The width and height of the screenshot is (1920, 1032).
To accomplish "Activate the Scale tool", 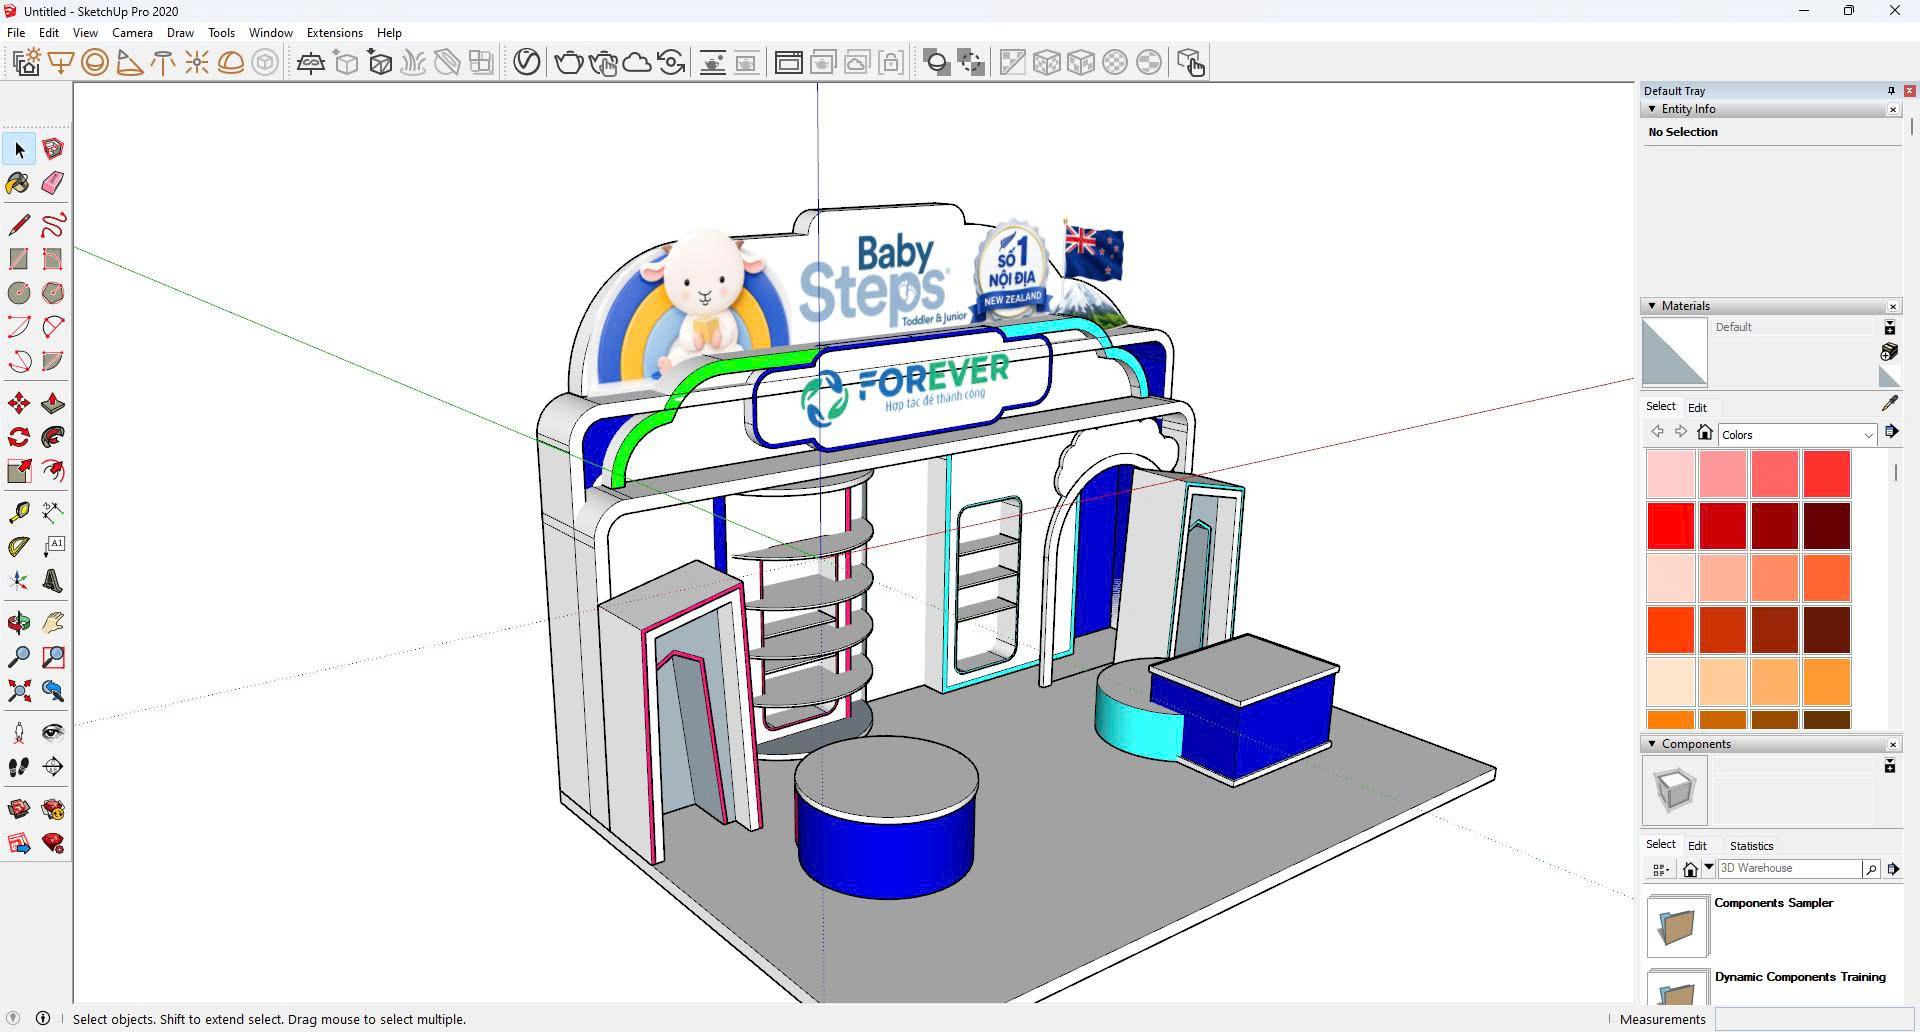I will [x=19, y=471].
